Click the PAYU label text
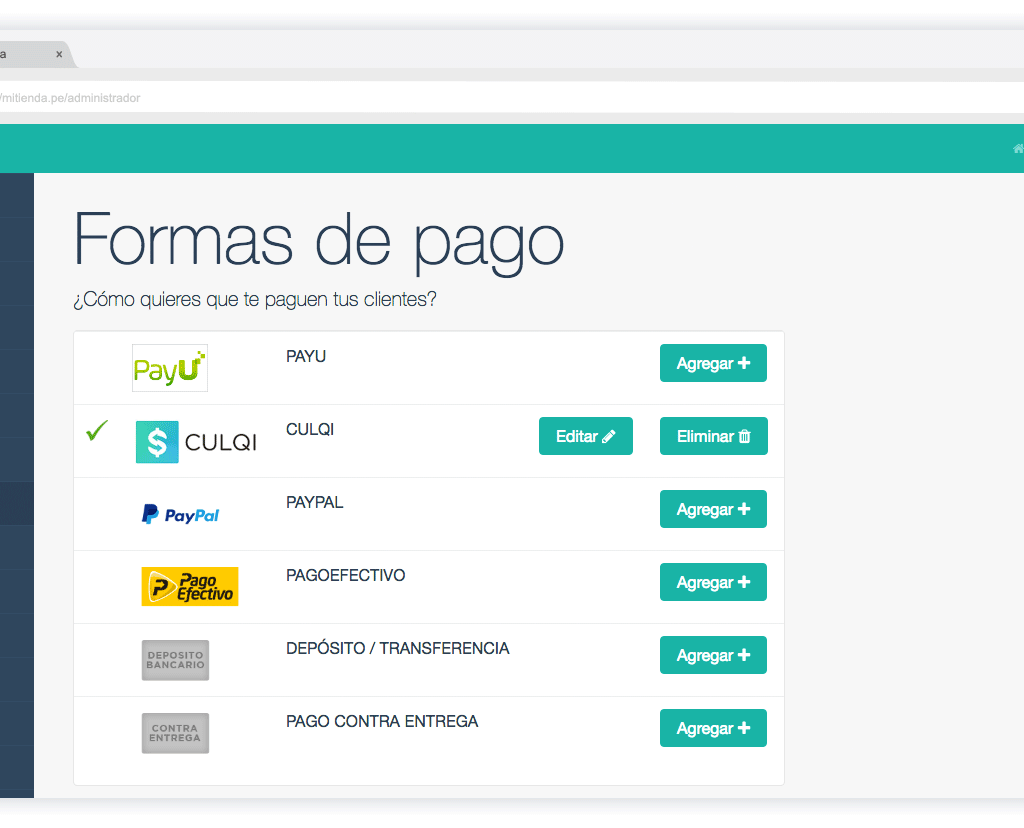This screenshot has height=828, width=1024. click(306, 357)
